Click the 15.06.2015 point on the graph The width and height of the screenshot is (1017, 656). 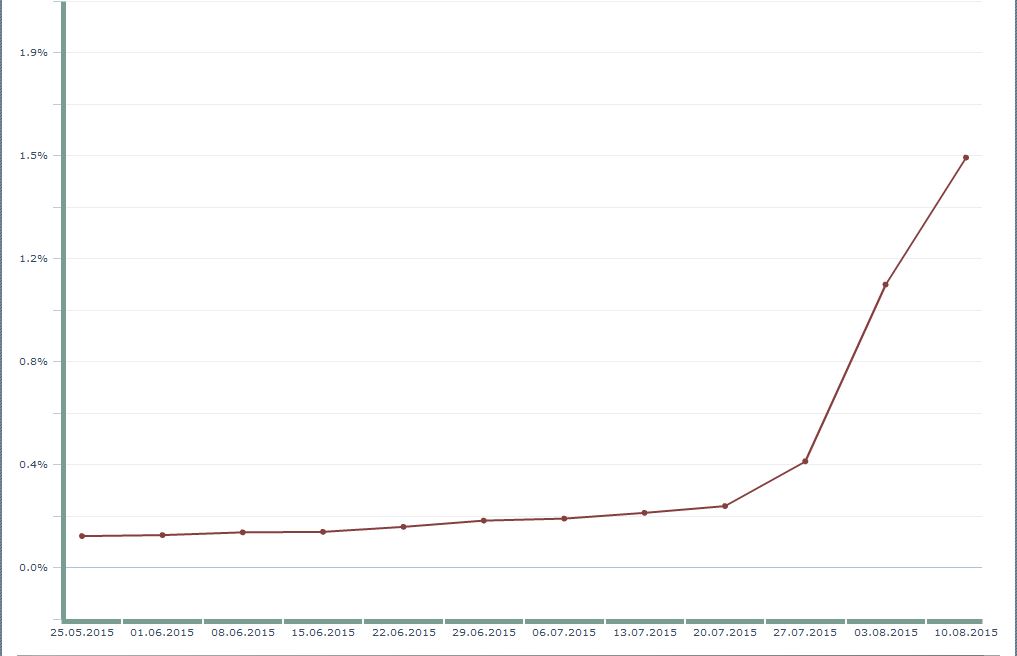[x=323, y=532]
